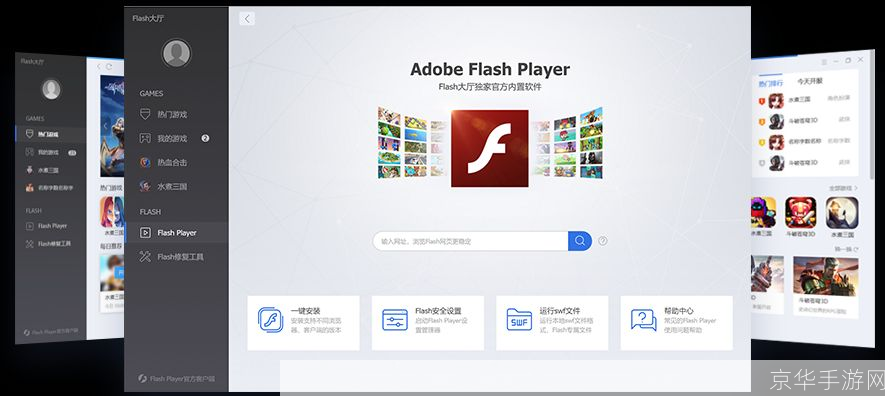The image size is (885, 396).
Task: Click the large red Flash Player logo
Action: 489,148
